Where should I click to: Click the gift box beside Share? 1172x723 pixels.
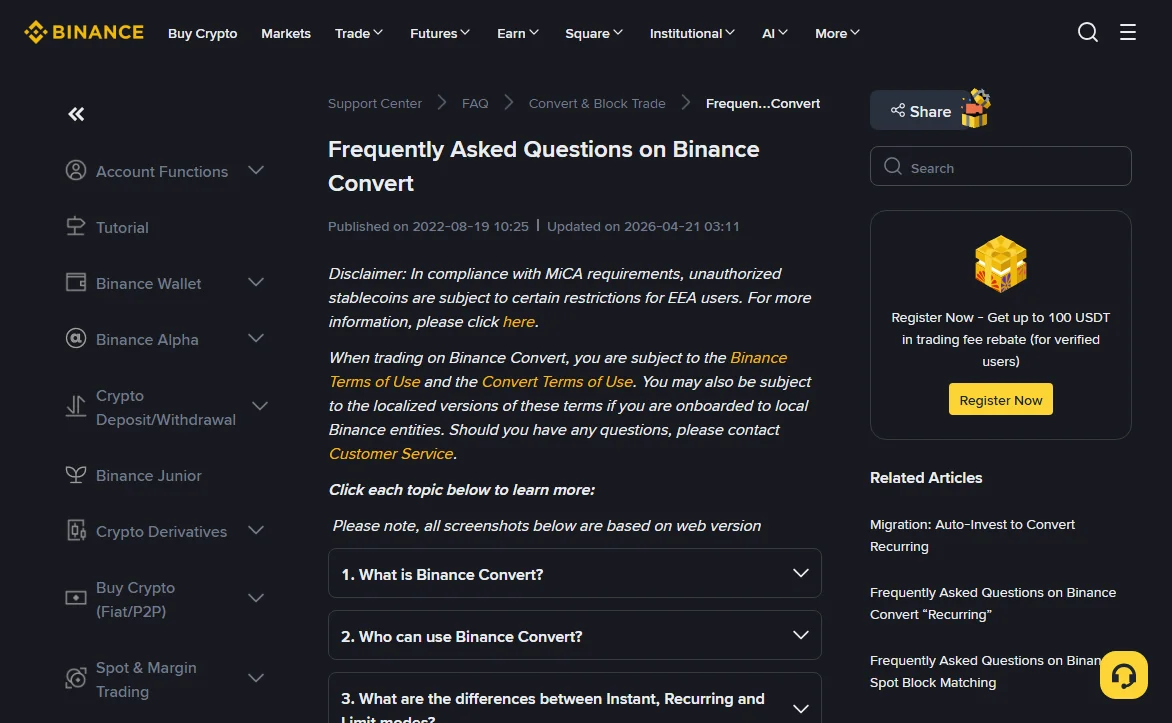(x=975, y=109)
